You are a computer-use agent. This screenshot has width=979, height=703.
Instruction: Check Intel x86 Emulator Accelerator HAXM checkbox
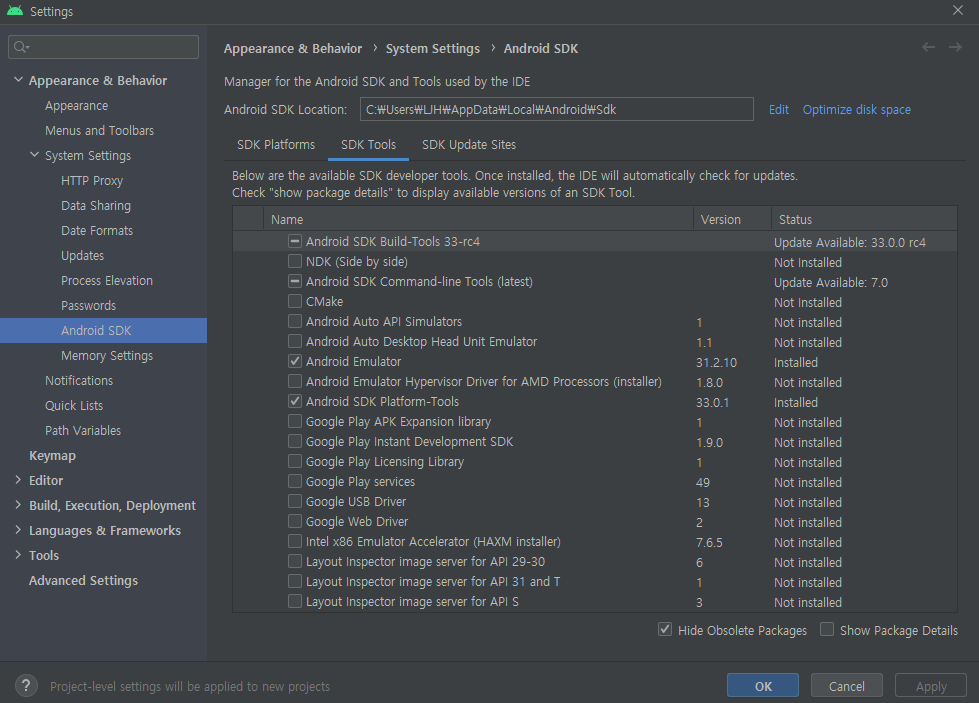295,541
